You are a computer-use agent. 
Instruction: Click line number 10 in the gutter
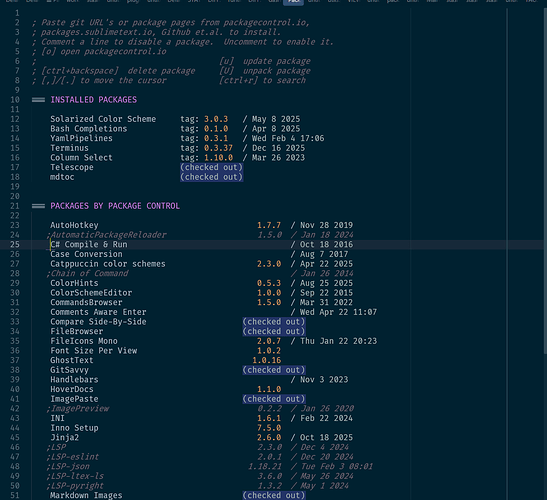click(15, 100)
